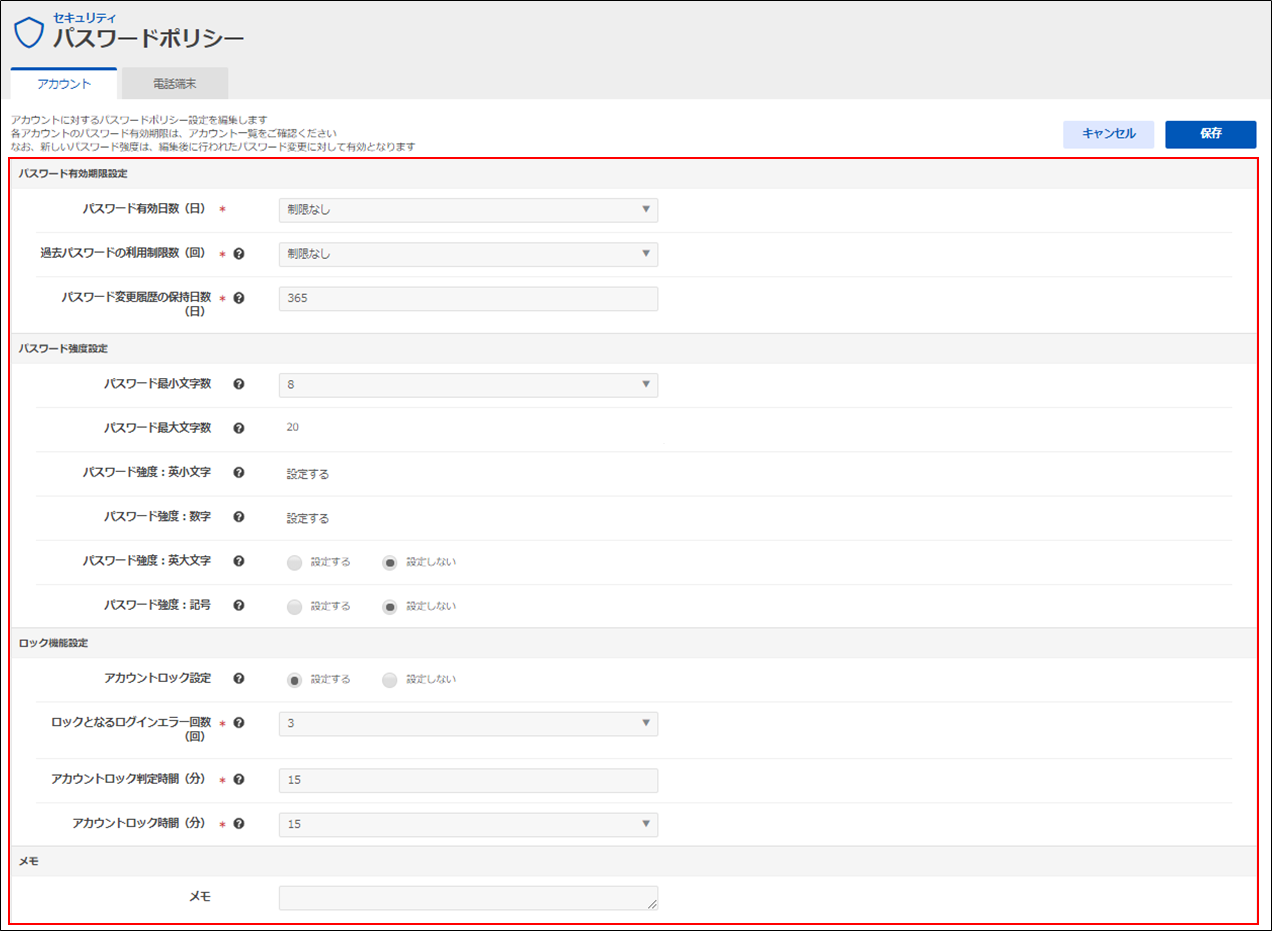Open help icon for アカウントロック設定
Image resolution: width=1272 pixels, height=931 pixels.
tap(239, 678)
